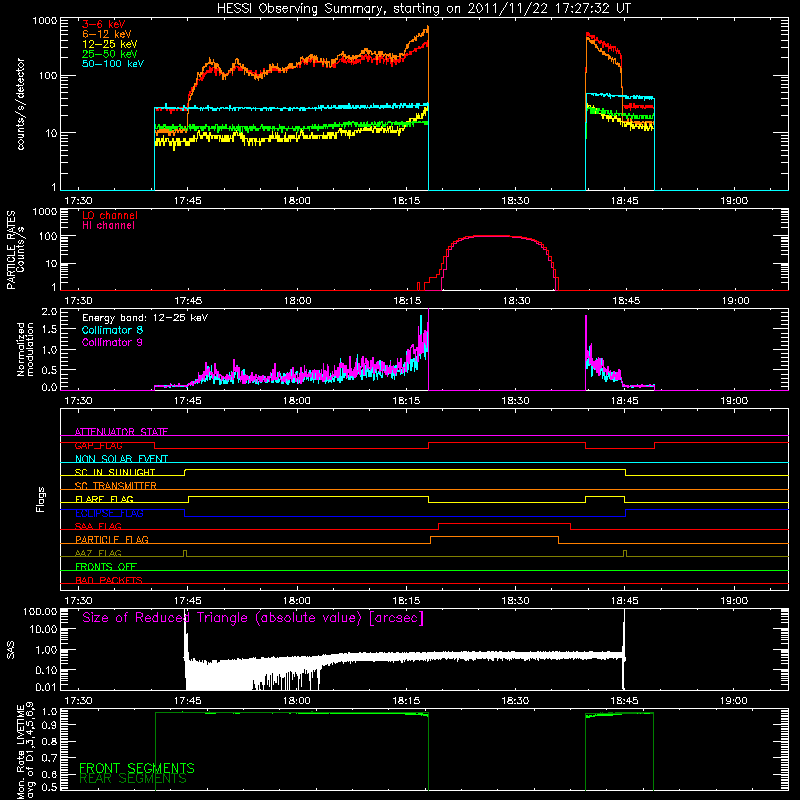The height and width of the screenshot is (800, 800).
Task: Click the 18:15 tick under the count-rate plot
Action: coord(406,201)
